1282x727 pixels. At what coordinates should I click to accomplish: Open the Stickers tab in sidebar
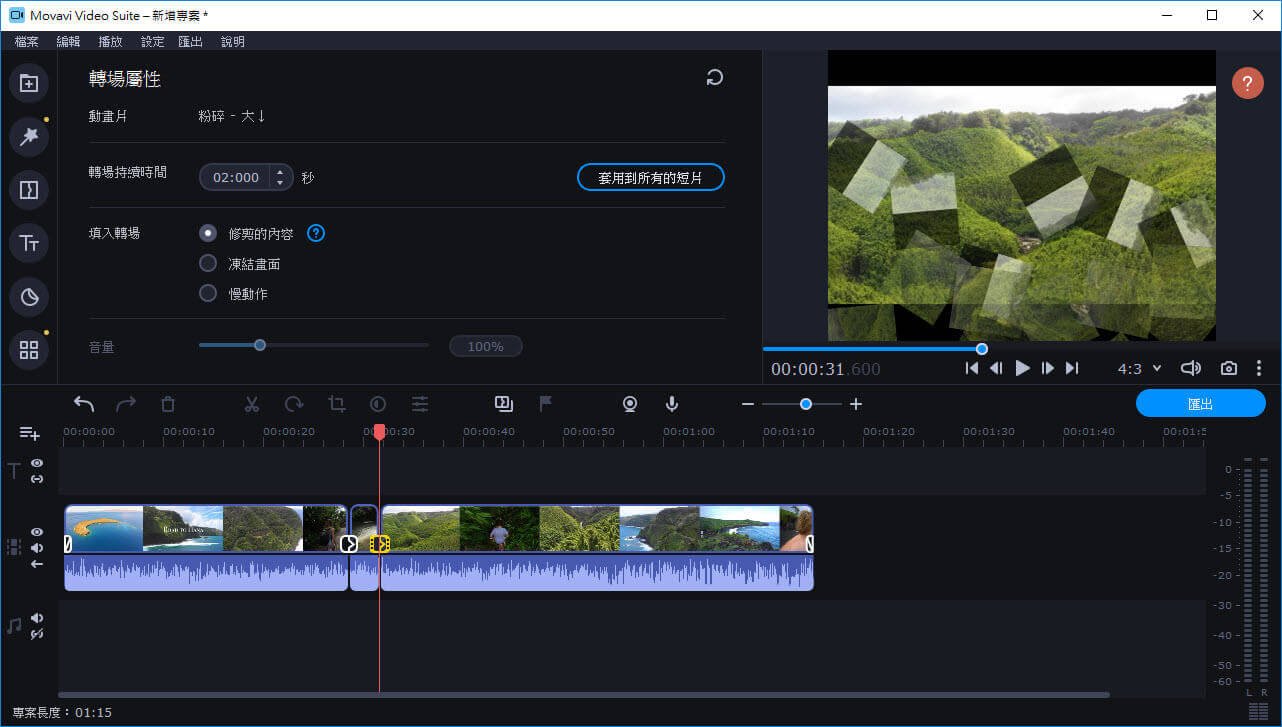29,297
